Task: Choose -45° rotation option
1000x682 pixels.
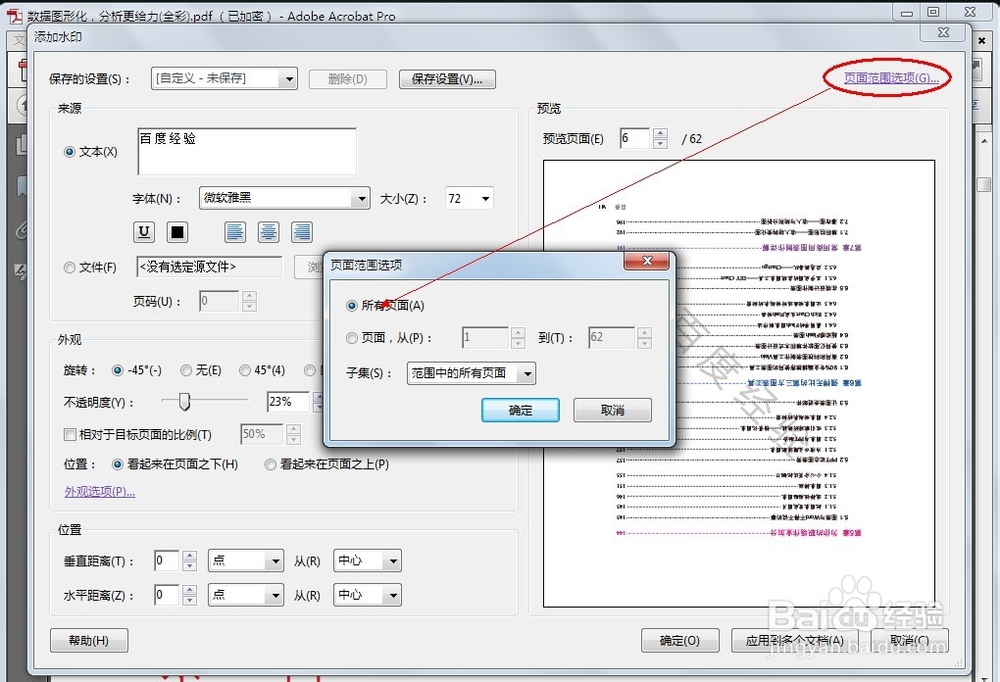Action: tap(117, 370)
